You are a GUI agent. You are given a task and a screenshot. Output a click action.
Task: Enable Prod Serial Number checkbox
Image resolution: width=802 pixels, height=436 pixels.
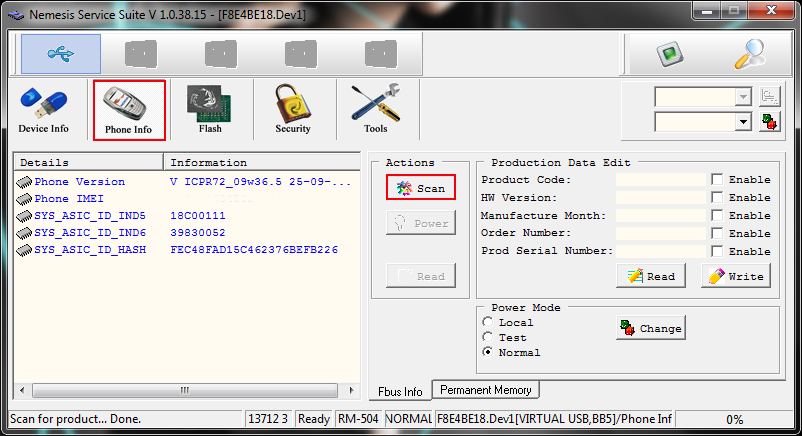coord(717,251)
